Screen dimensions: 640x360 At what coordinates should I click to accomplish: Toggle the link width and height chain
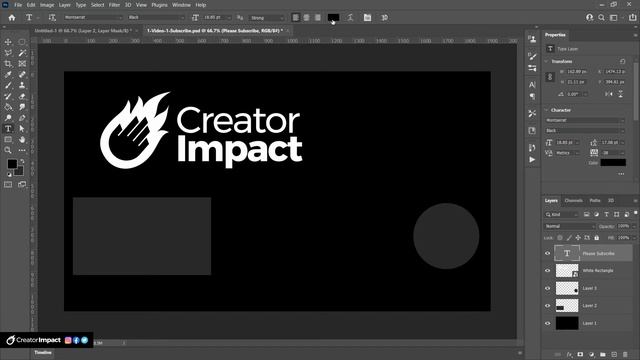click(x=550, y=77)
